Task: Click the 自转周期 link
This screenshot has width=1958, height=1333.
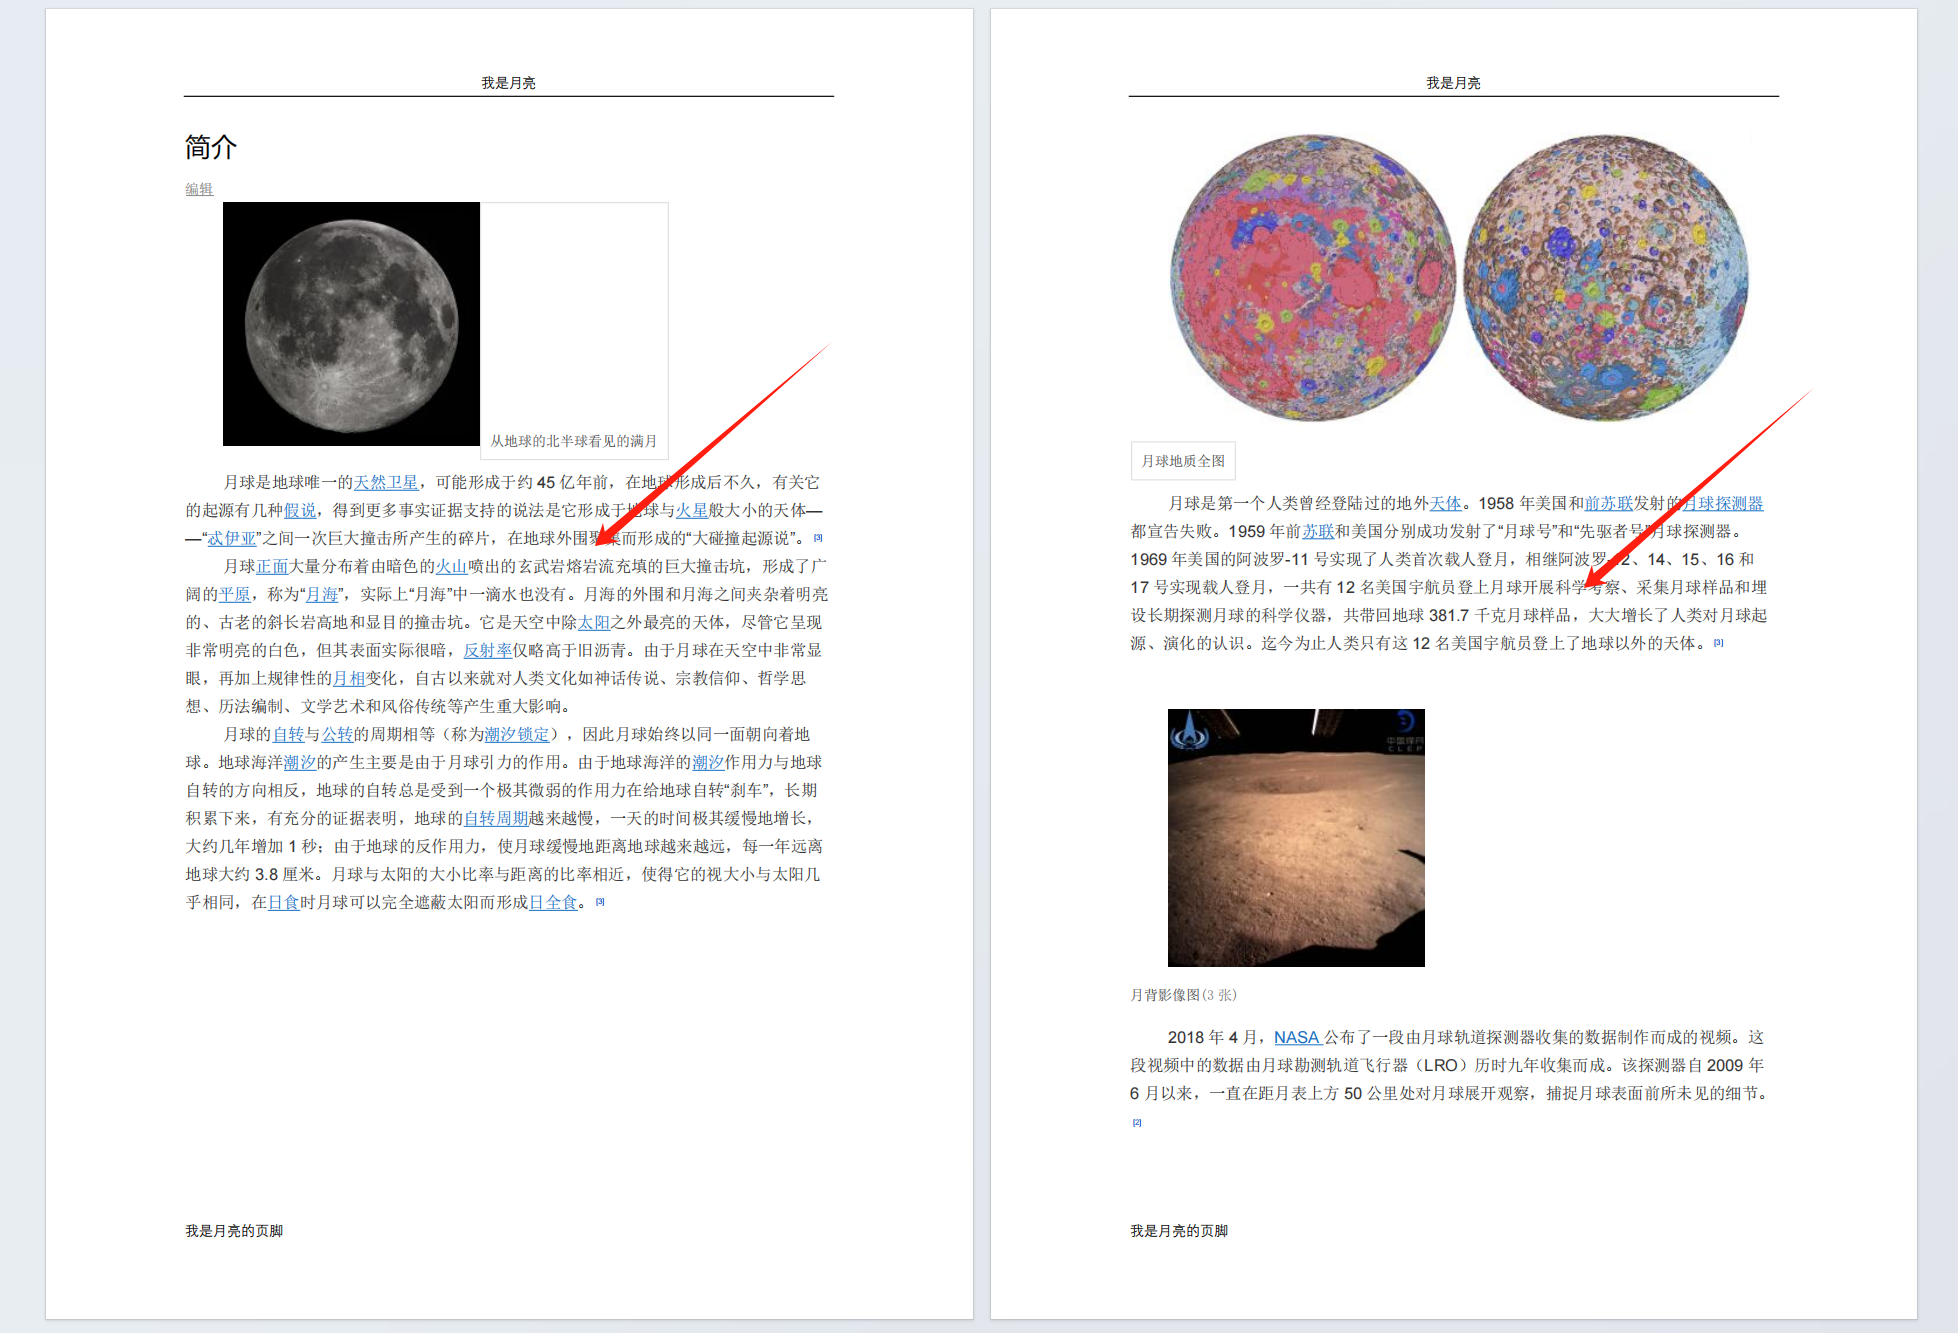Action: (496, 818)
